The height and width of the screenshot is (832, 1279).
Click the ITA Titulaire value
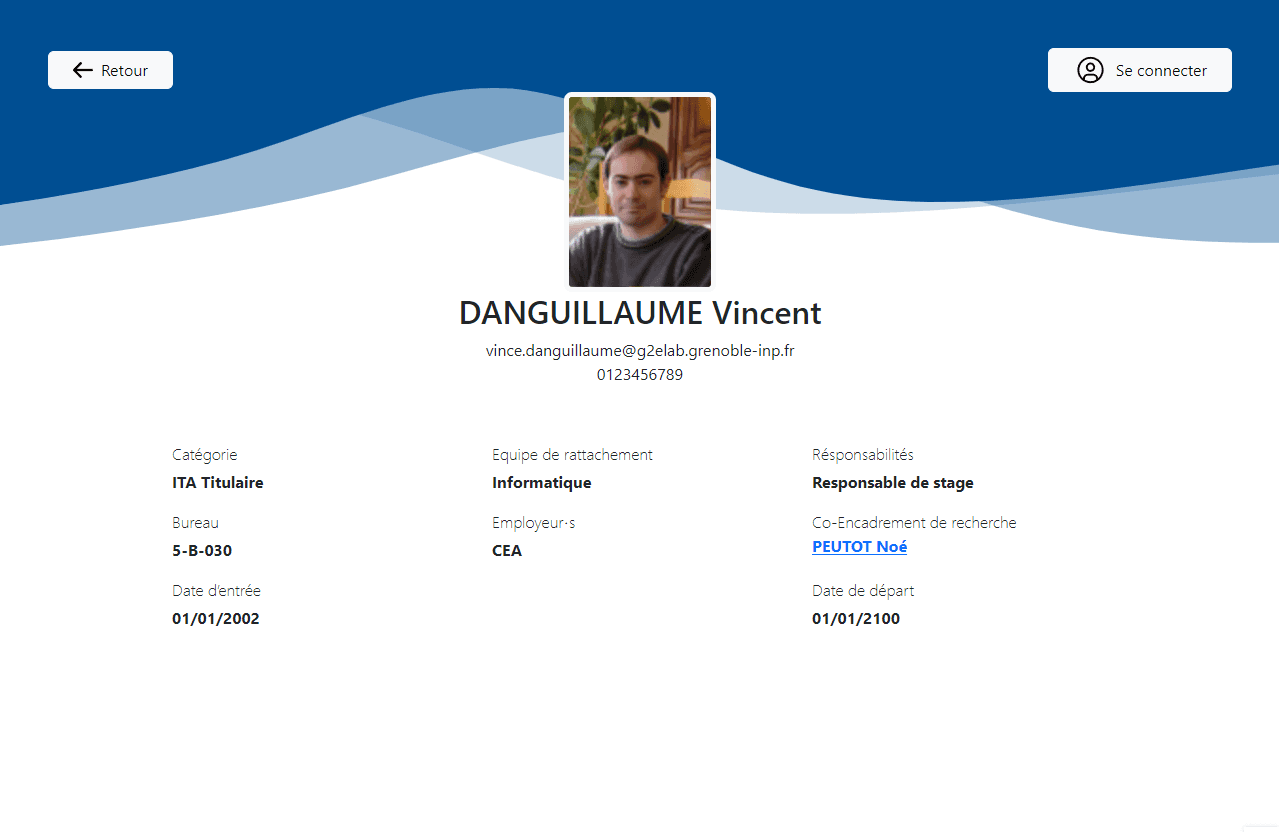218,483
